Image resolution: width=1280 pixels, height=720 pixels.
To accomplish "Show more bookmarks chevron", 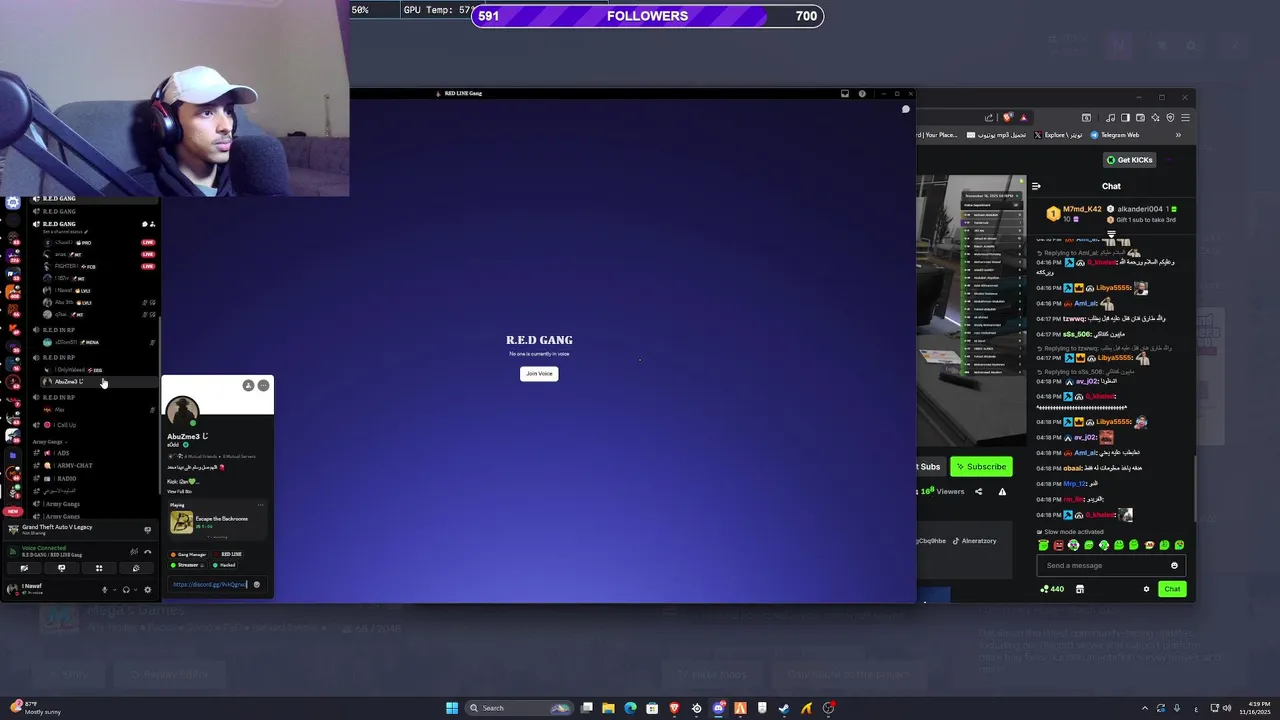I will point(1178,135).
